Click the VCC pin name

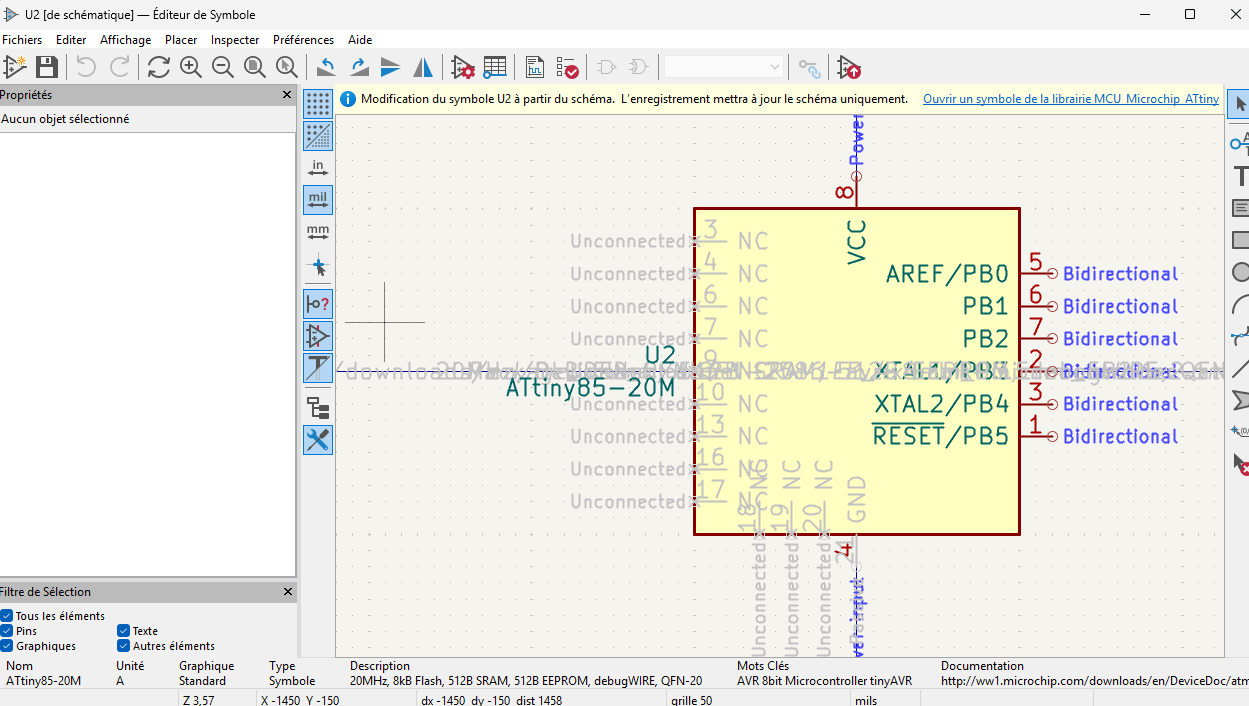tap(857, 243)
